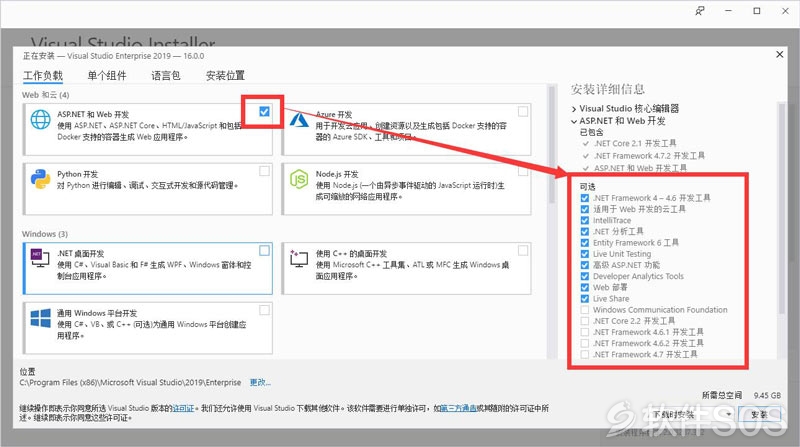The image size is (800, 447).
Task: Click the installation details panel scrollbar
Action: coord(781,208)
